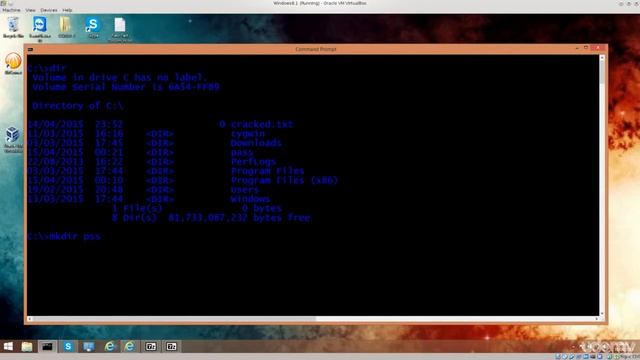Viewport: 640px width, 360px height.
Task: Open the second 7-Zip taskbar window
Action: click(171, 347)
